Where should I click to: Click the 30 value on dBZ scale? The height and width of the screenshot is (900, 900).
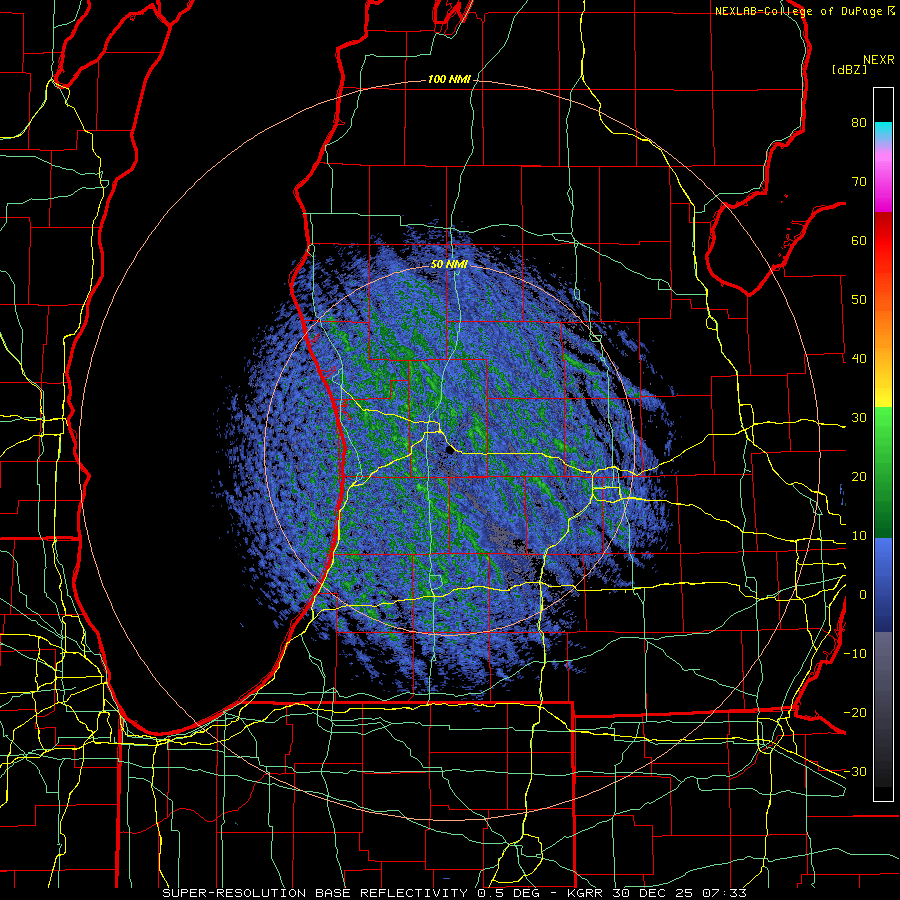[859, 418]
